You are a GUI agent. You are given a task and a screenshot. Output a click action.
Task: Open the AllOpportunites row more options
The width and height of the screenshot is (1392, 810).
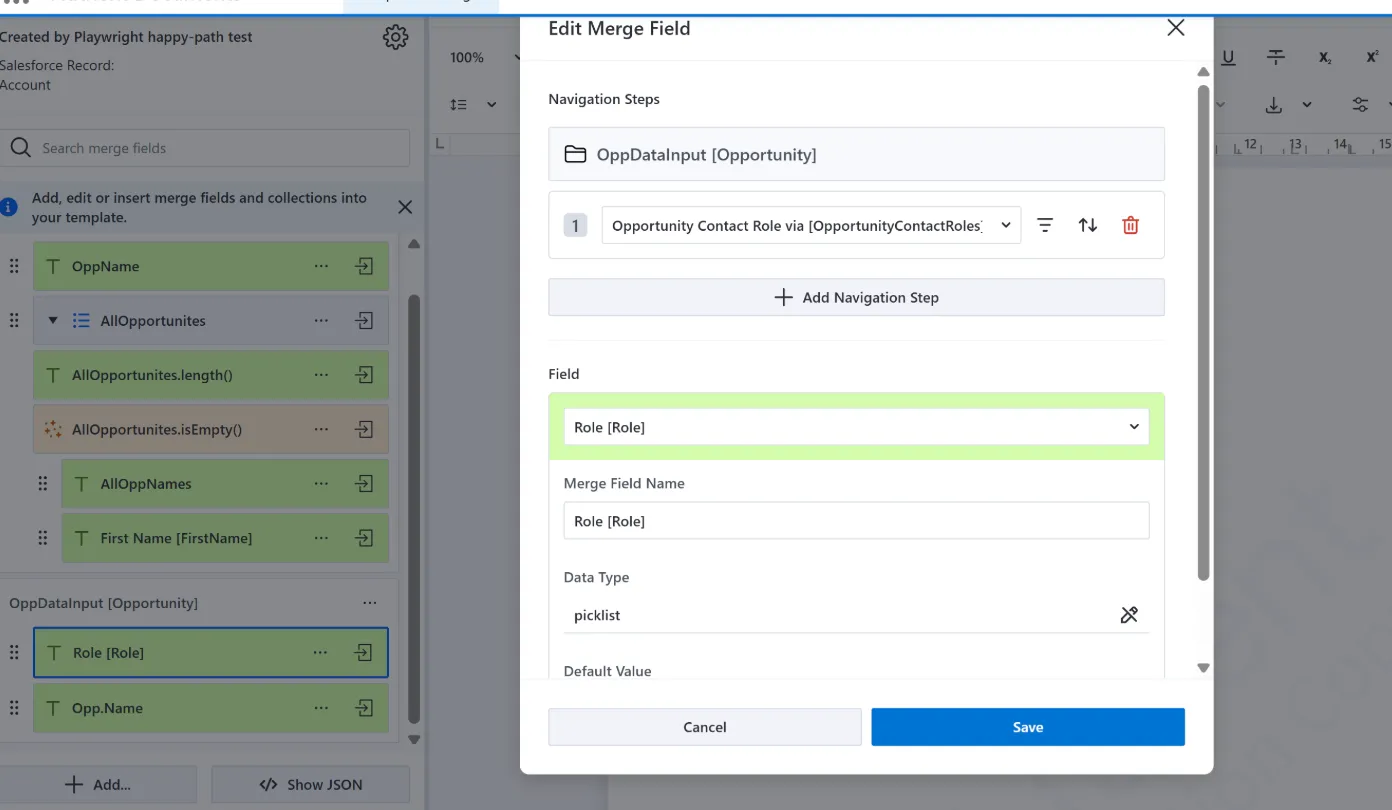point(321,321)
